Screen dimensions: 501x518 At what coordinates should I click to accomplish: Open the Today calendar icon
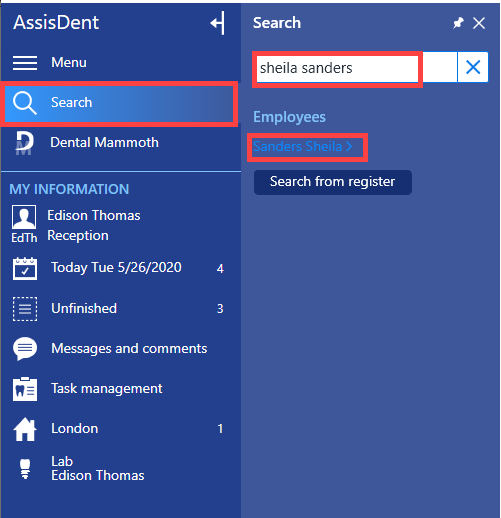coord(25,269)
